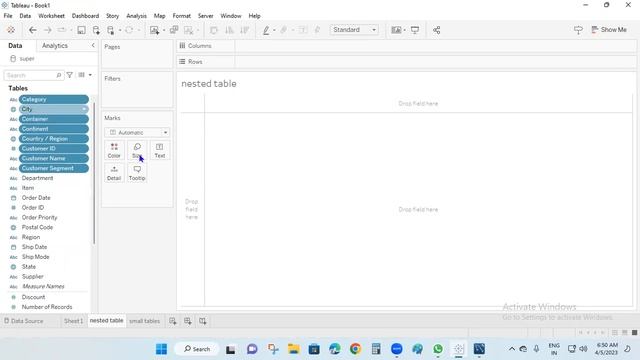640x360 pixels.
Task: Click the new worksheet toolbar icon
Action: (x=154, y=30)
